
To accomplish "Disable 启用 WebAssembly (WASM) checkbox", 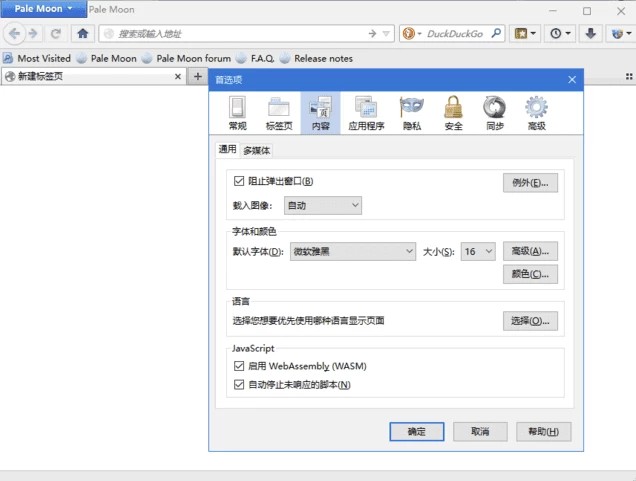I will [239, 366].
